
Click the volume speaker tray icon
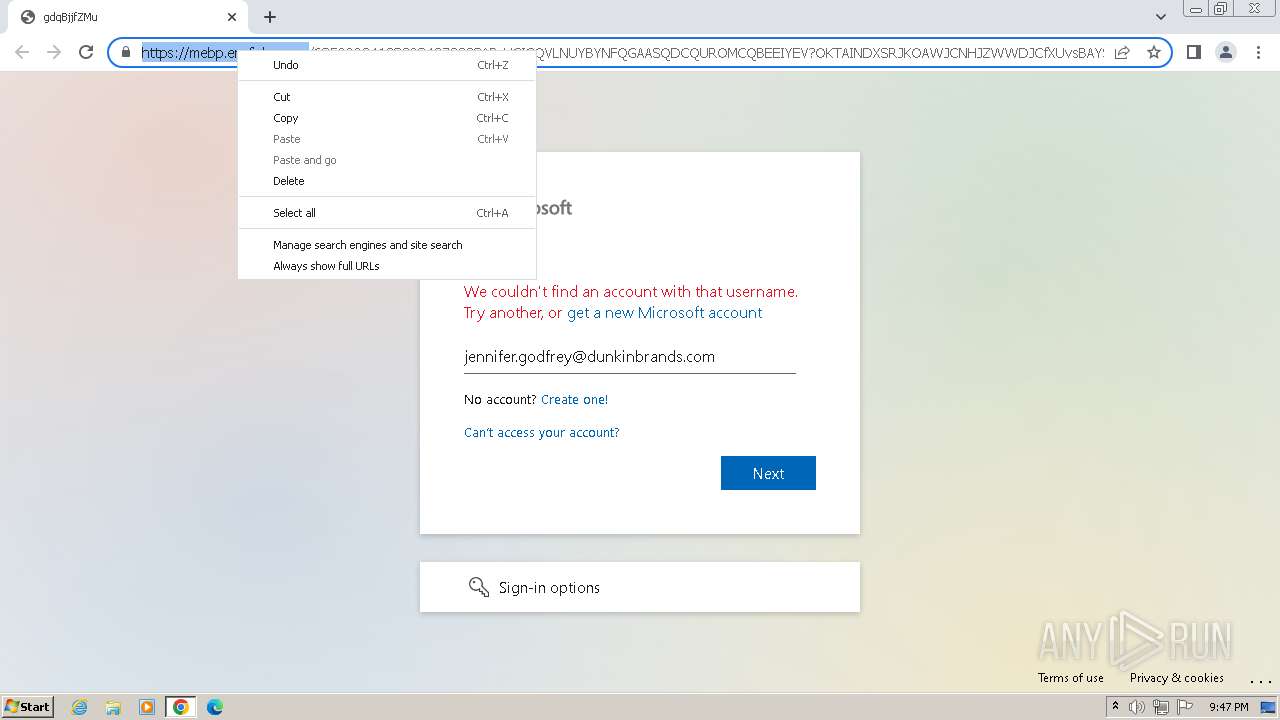(1136, 707)
